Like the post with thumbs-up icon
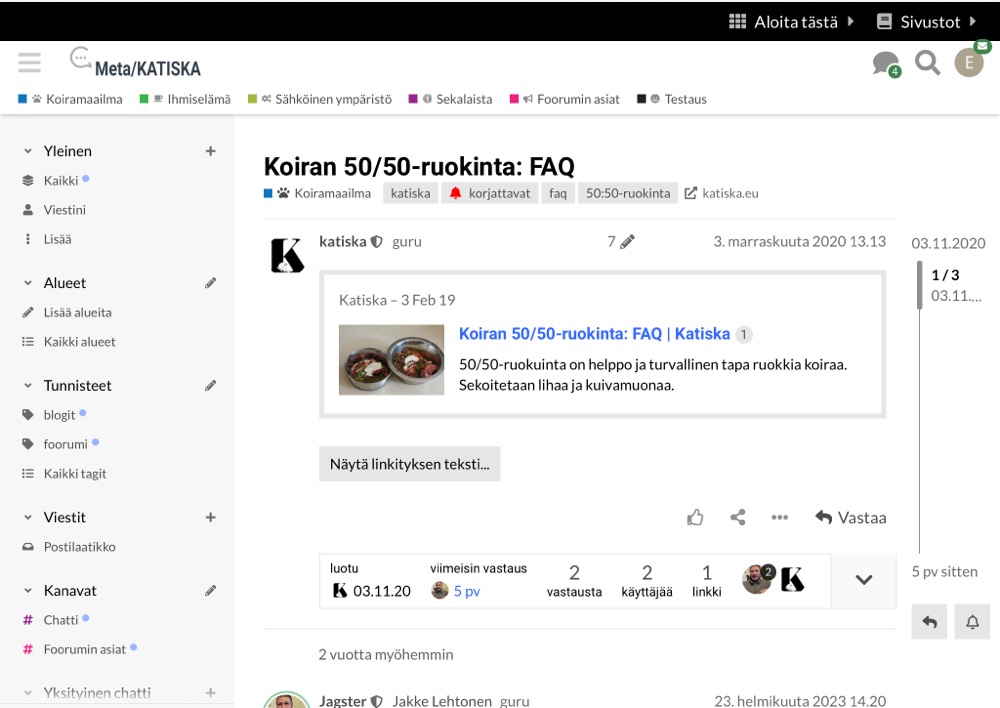 [x=695, y=517]
